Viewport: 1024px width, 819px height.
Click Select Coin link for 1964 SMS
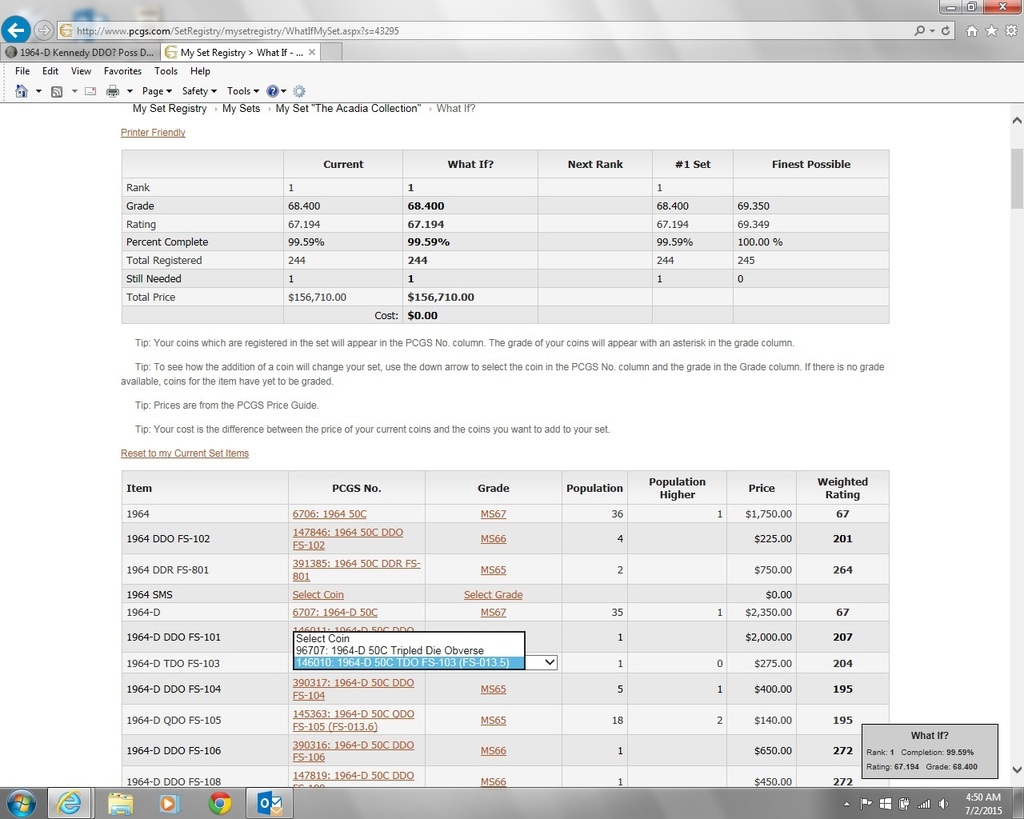point(318,594)
